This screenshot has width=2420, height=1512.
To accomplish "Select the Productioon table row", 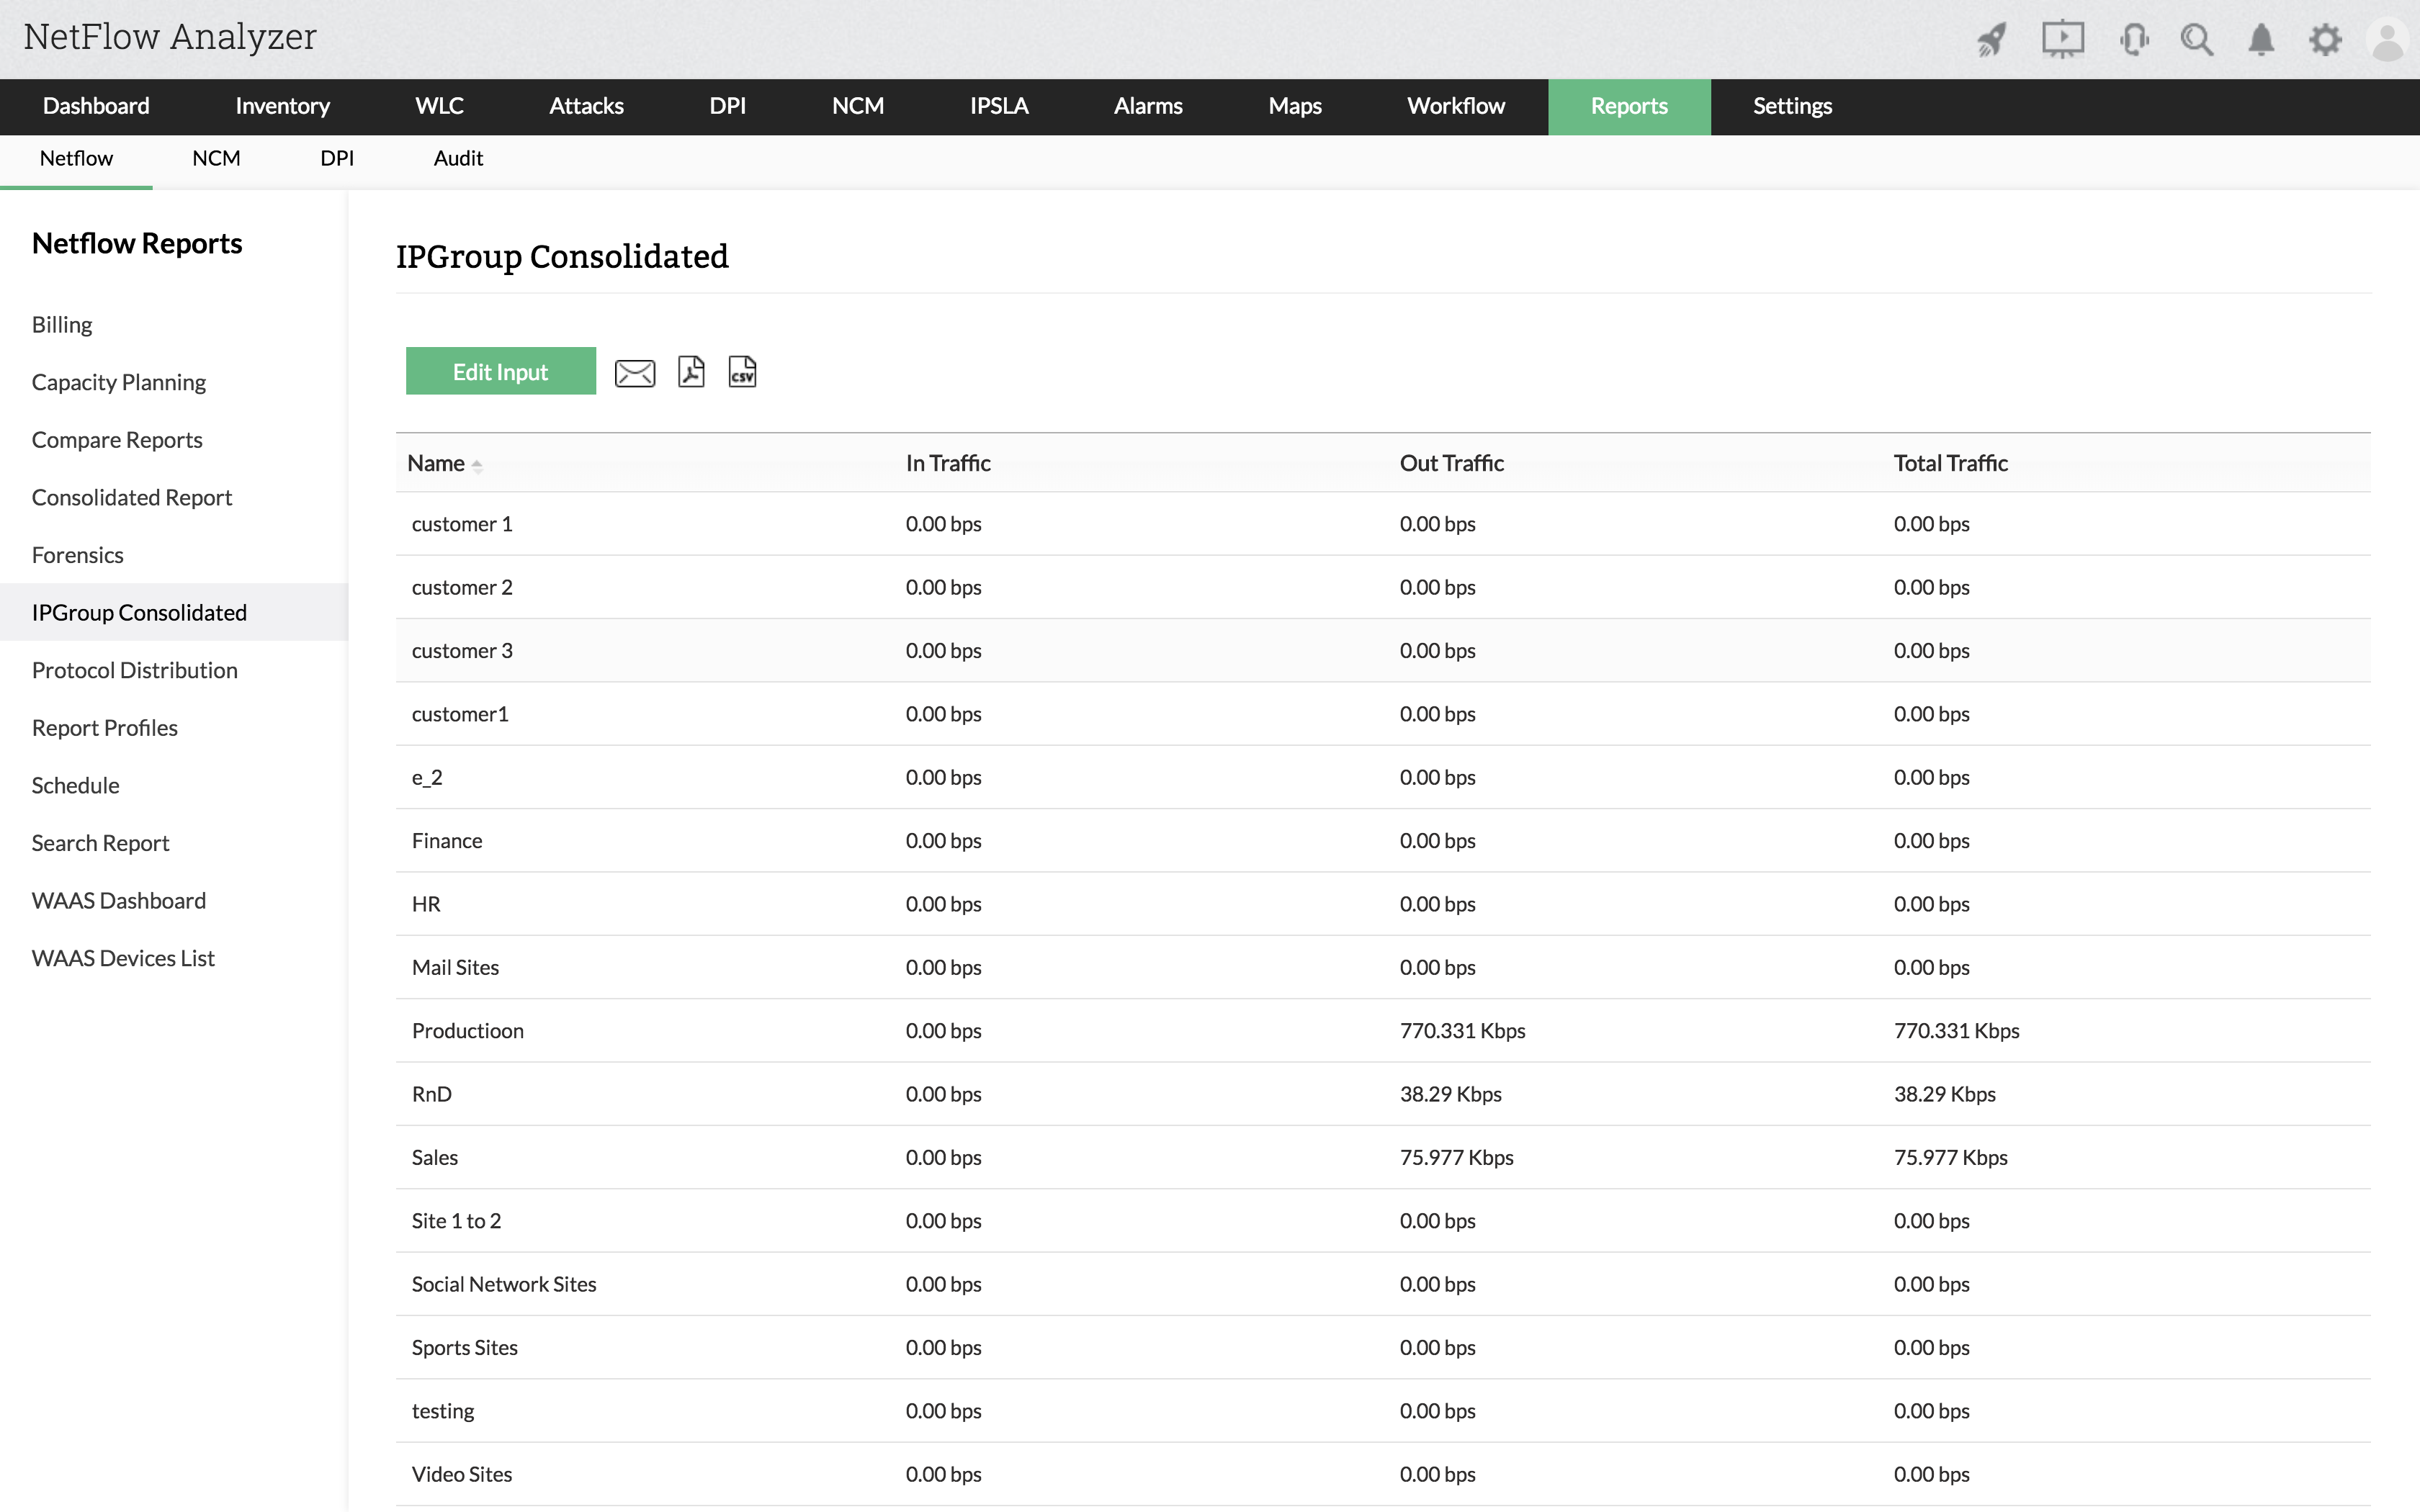I will pyautogui.click(x=467, y=1030).
